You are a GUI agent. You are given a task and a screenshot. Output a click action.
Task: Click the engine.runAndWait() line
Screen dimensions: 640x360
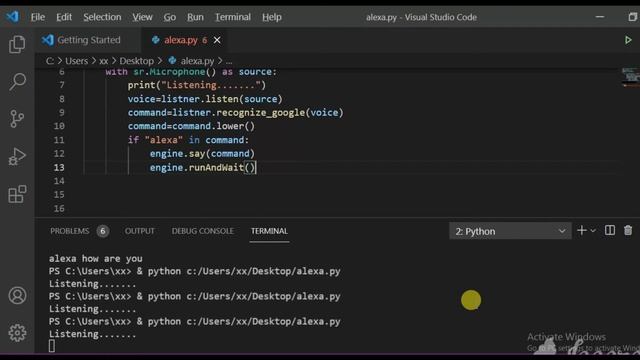202,167
